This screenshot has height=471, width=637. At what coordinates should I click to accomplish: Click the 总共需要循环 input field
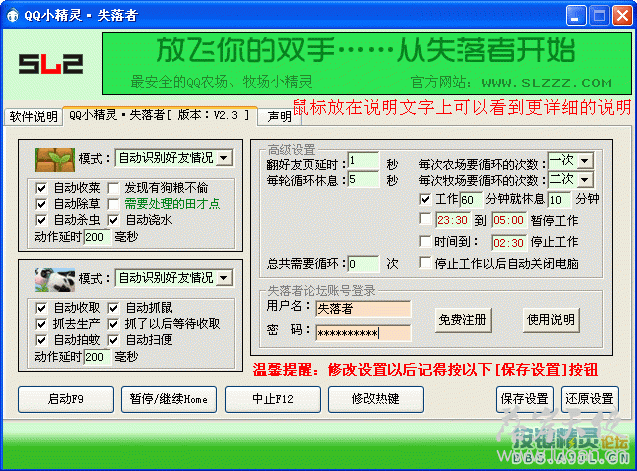pyautogui.click(x=363, y=264)
